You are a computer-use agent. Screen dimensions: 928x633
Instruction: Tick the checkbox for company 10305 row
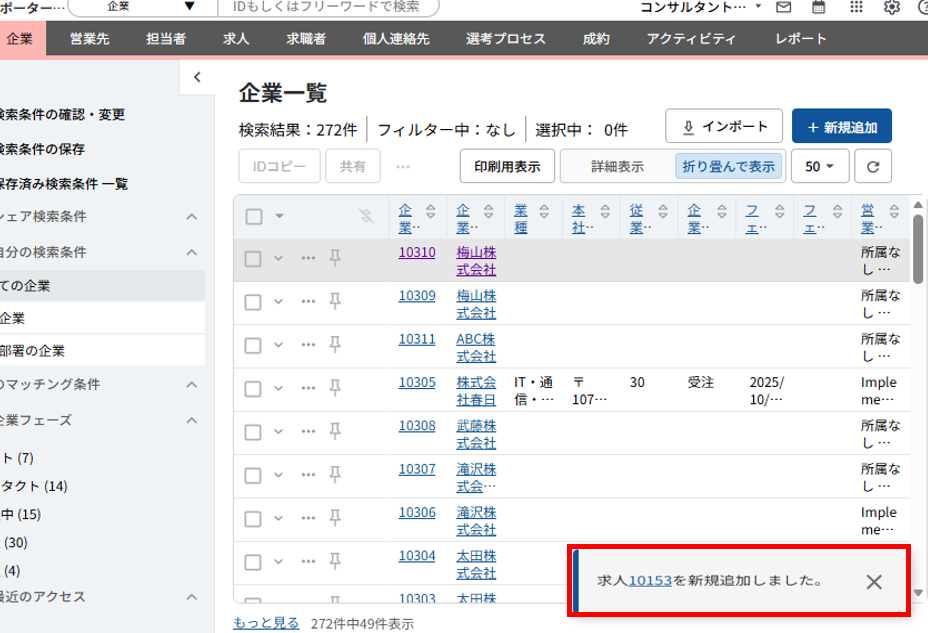pos(253,388)
